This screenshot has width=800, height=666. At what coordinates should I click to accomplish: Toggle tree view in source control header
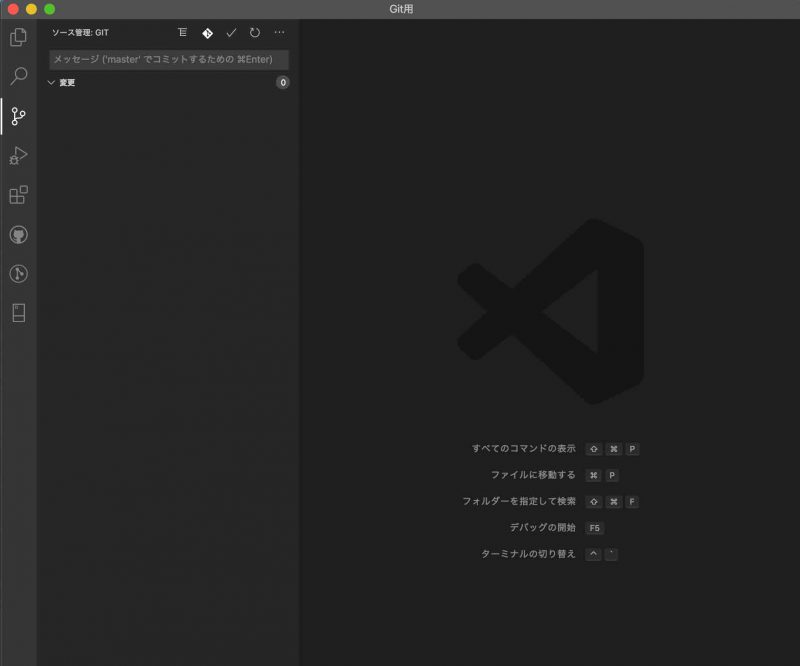coord(182,33)
